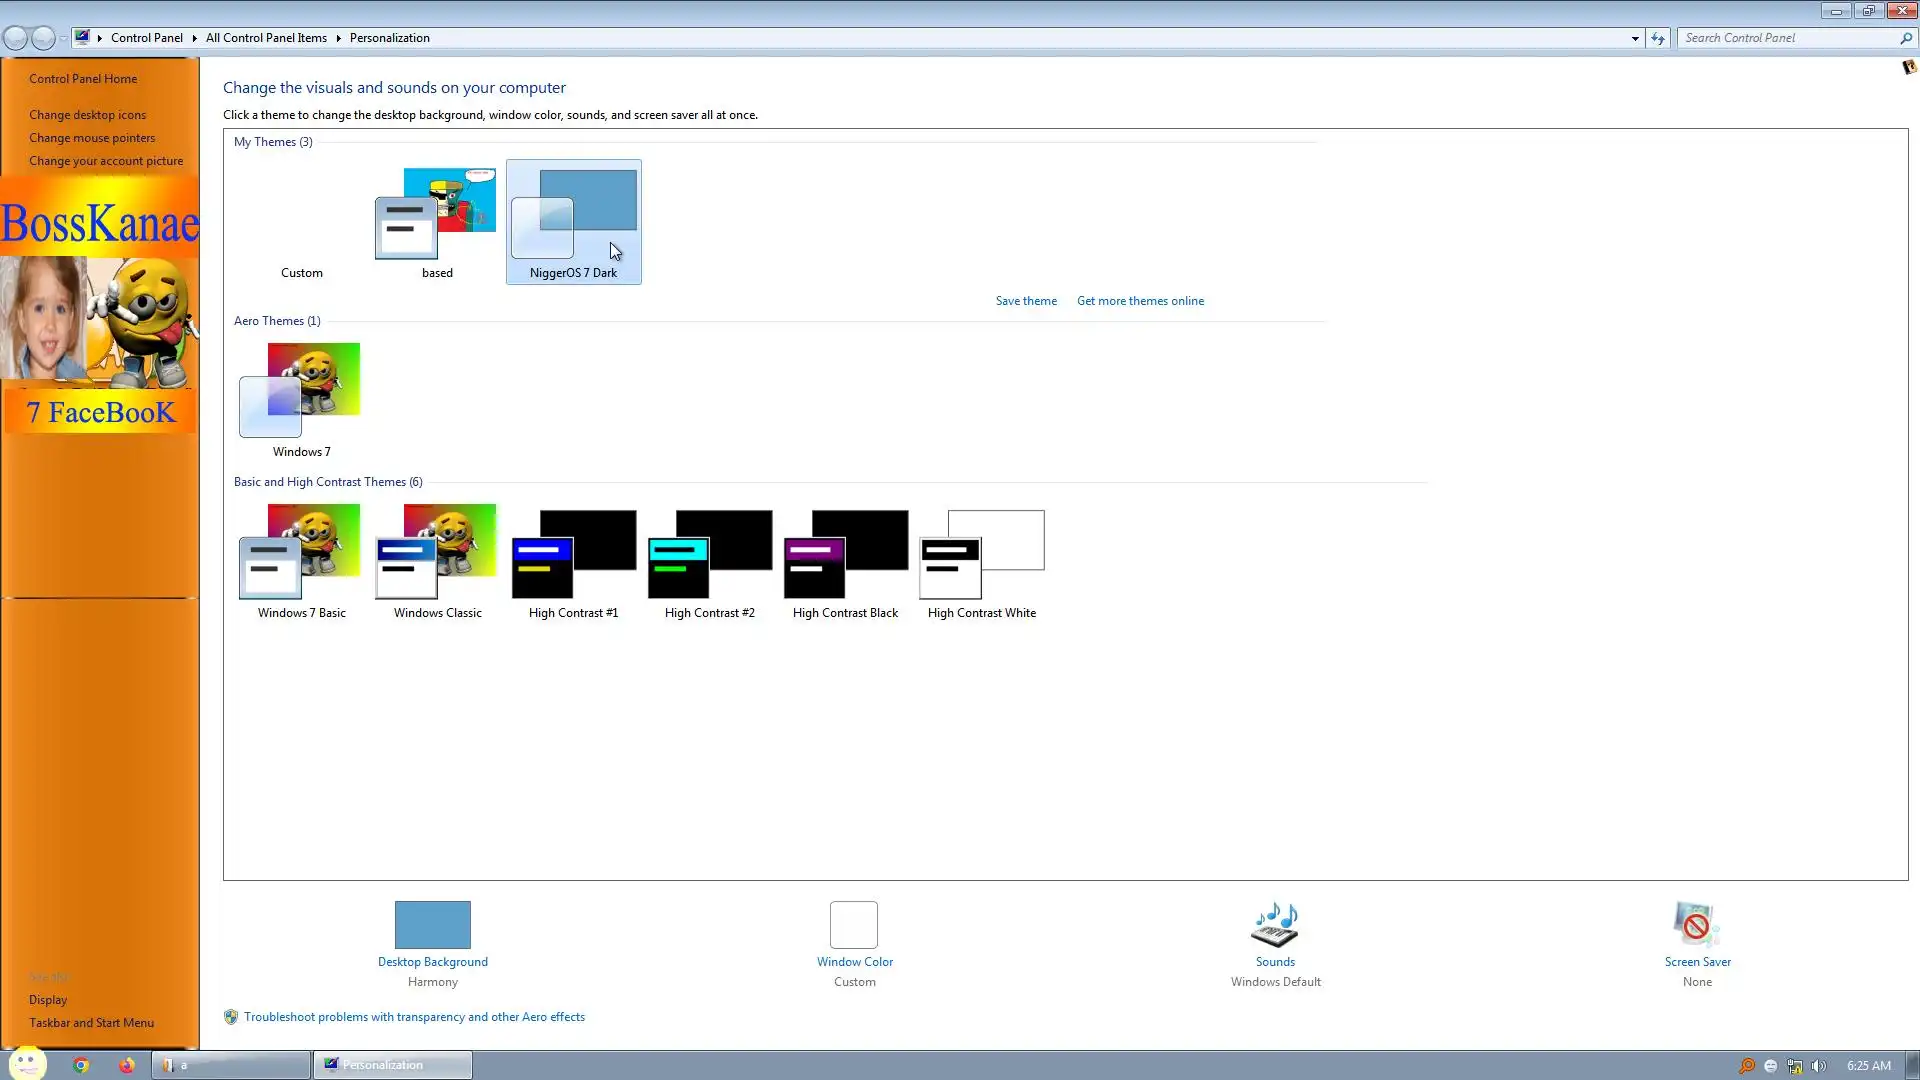Click the Save theme link
Image resolution: width=1920 pixels, height=1080 pixels.
point(1025,301)
